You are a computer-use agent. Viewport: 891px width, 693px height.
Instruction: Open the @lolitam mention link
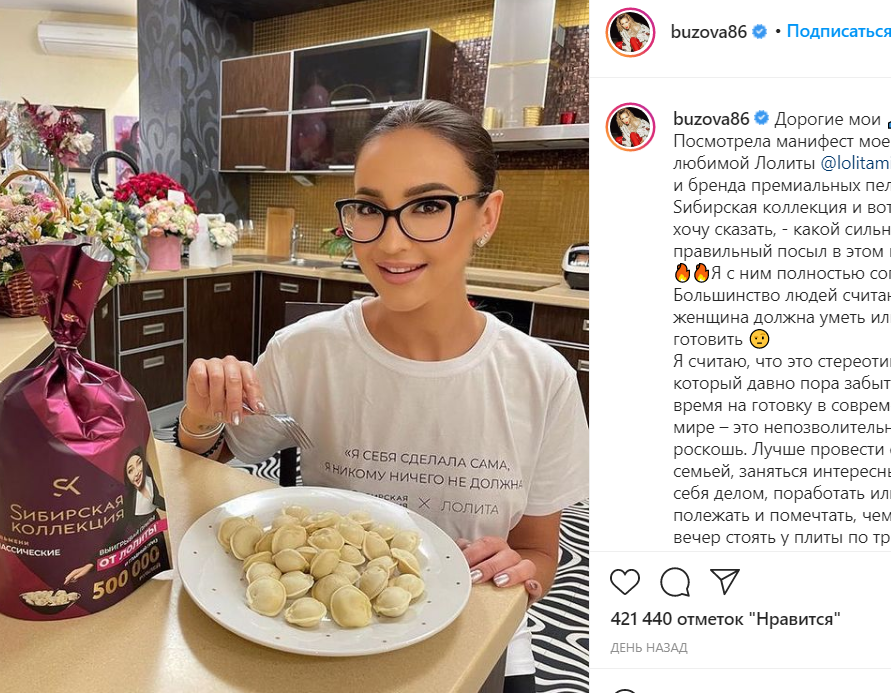(856, 163)
